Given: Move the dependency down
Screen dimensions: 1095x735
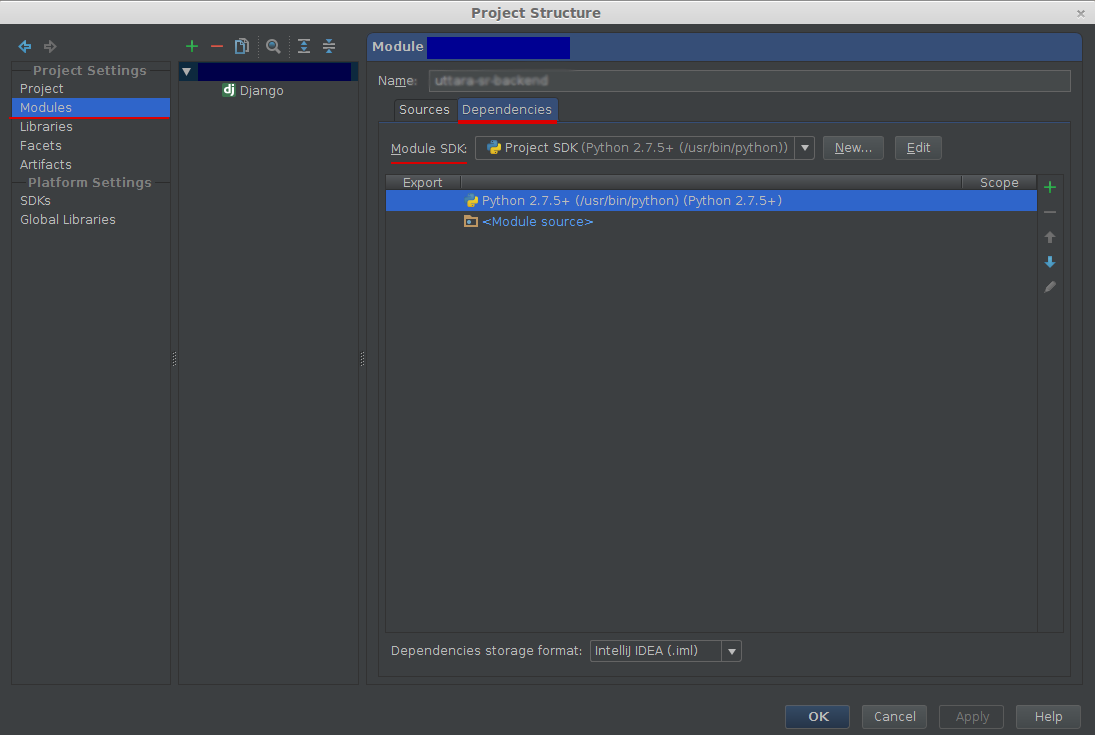Looking at the screenshot, I should click(1050, 262).
